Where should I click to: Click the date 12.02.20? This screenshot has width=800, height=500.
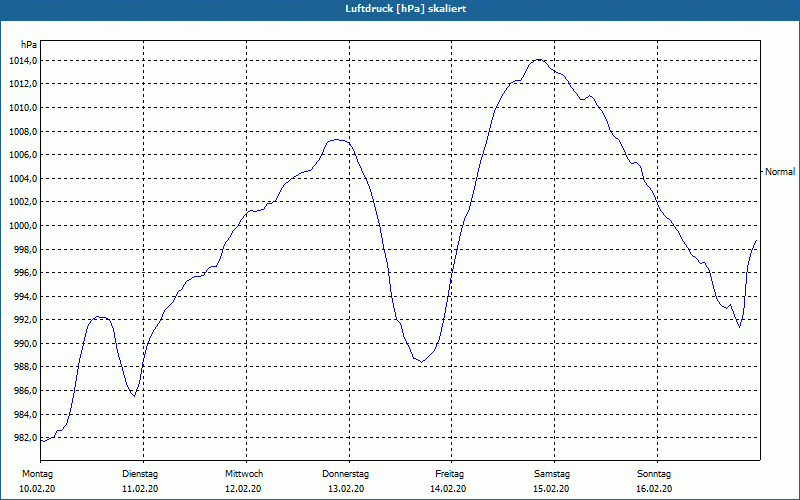coord(243,489)
